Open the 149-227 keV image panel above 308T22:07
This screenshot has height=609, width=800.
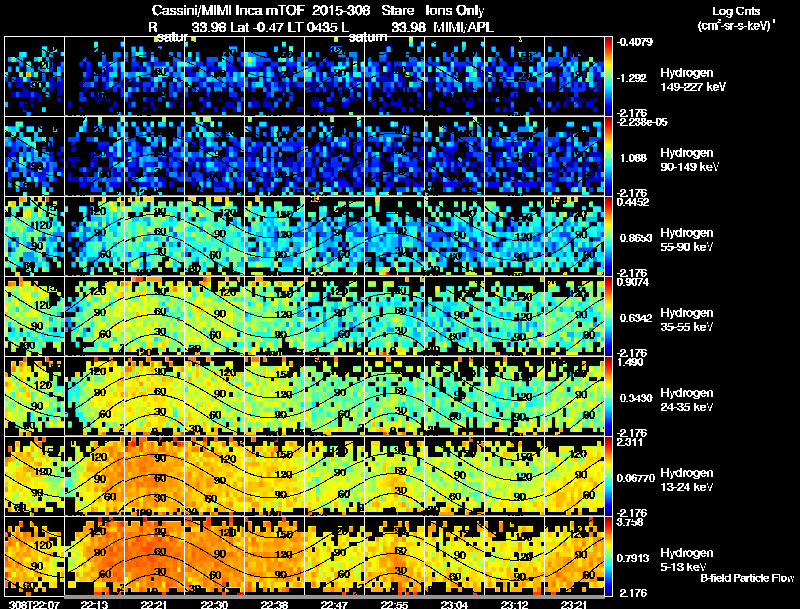[34, 77]
